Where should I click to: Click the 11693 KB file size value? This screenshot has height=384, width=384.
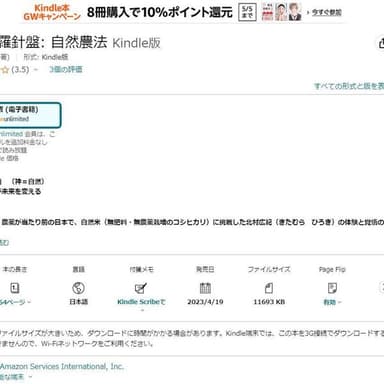pos(269,302)
